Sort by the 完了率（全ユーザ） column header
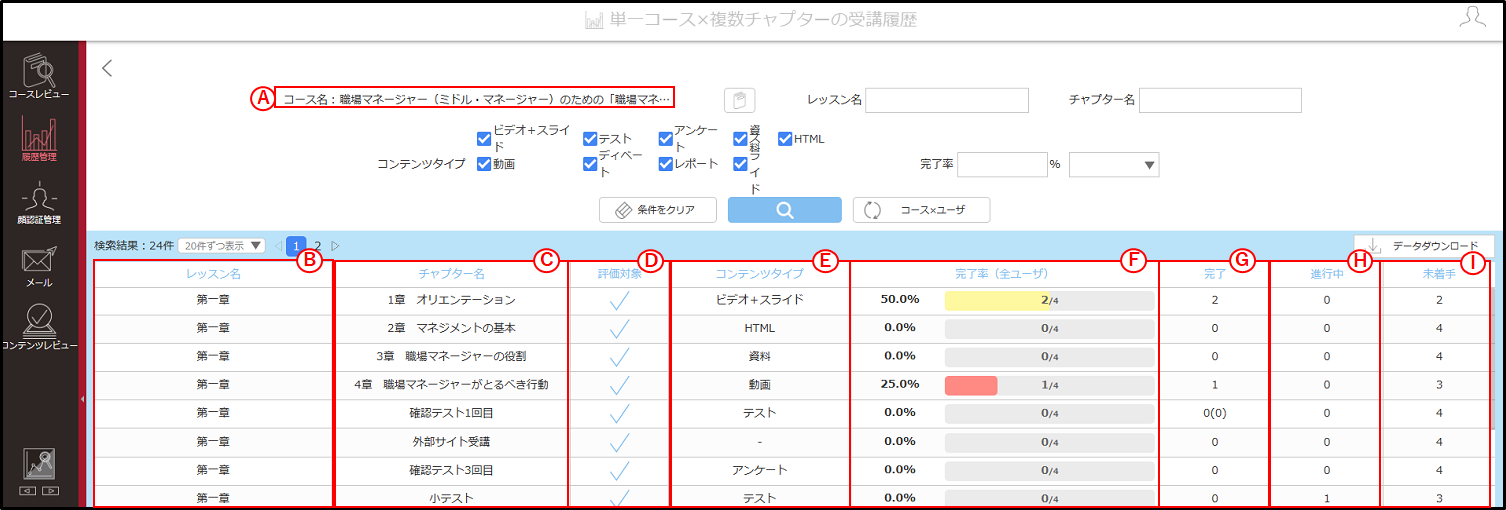 point(1002,273)
